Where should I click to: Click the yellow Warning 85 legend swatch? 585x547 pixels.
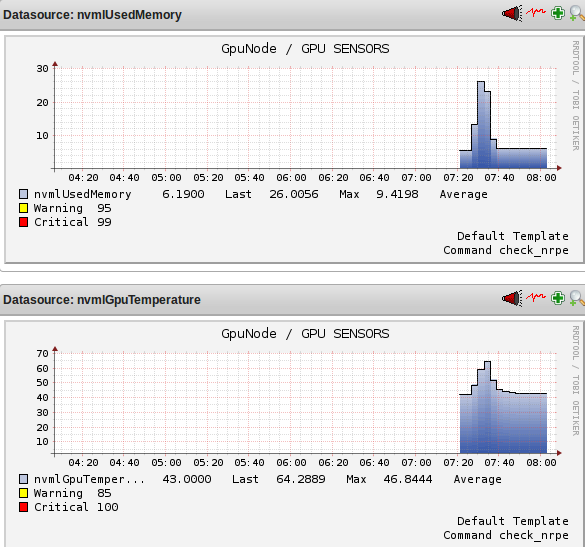[x=24, y=493]
